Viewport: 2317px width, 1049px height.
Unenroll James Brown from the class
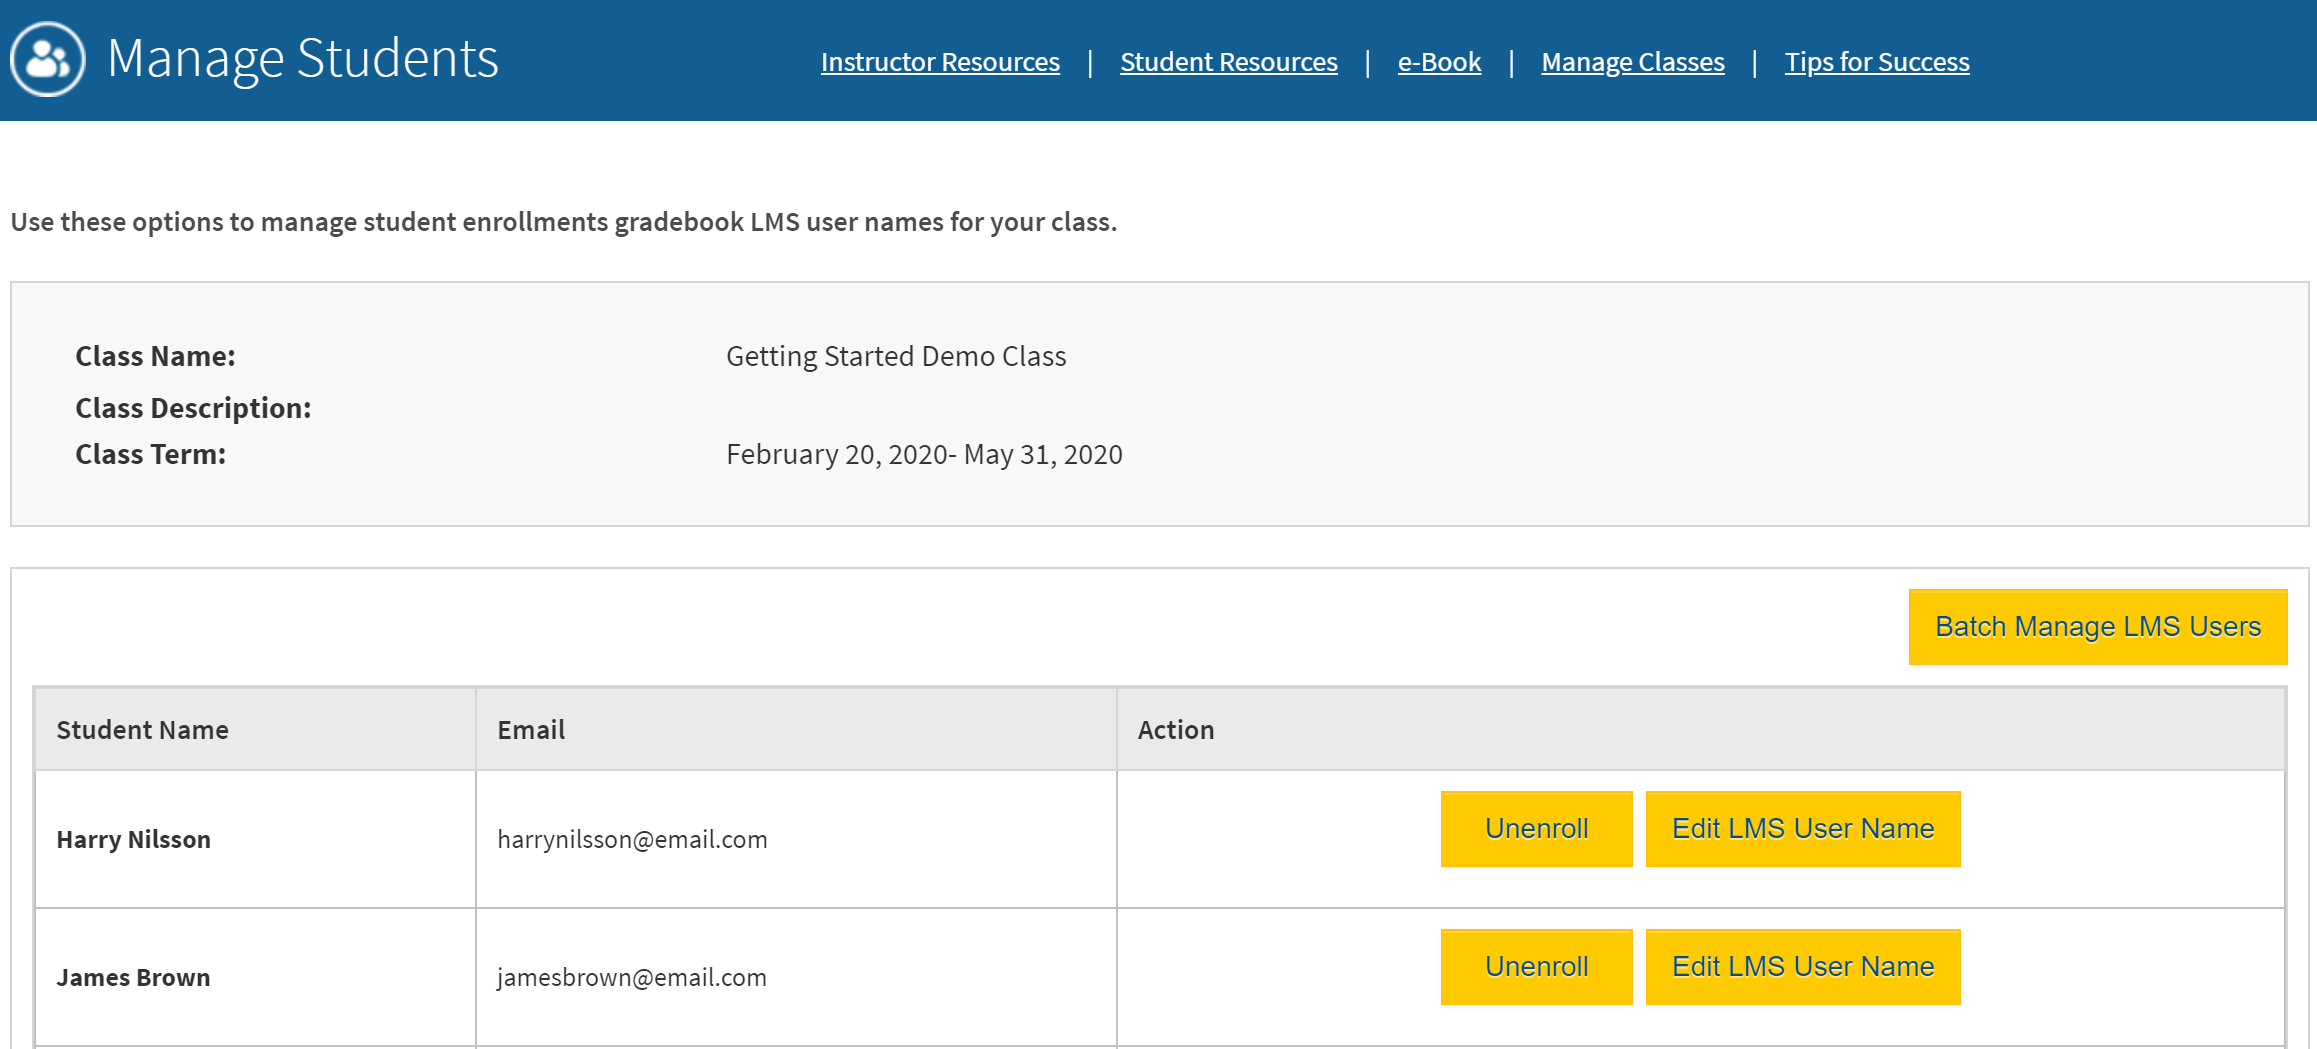[1536, 967]
